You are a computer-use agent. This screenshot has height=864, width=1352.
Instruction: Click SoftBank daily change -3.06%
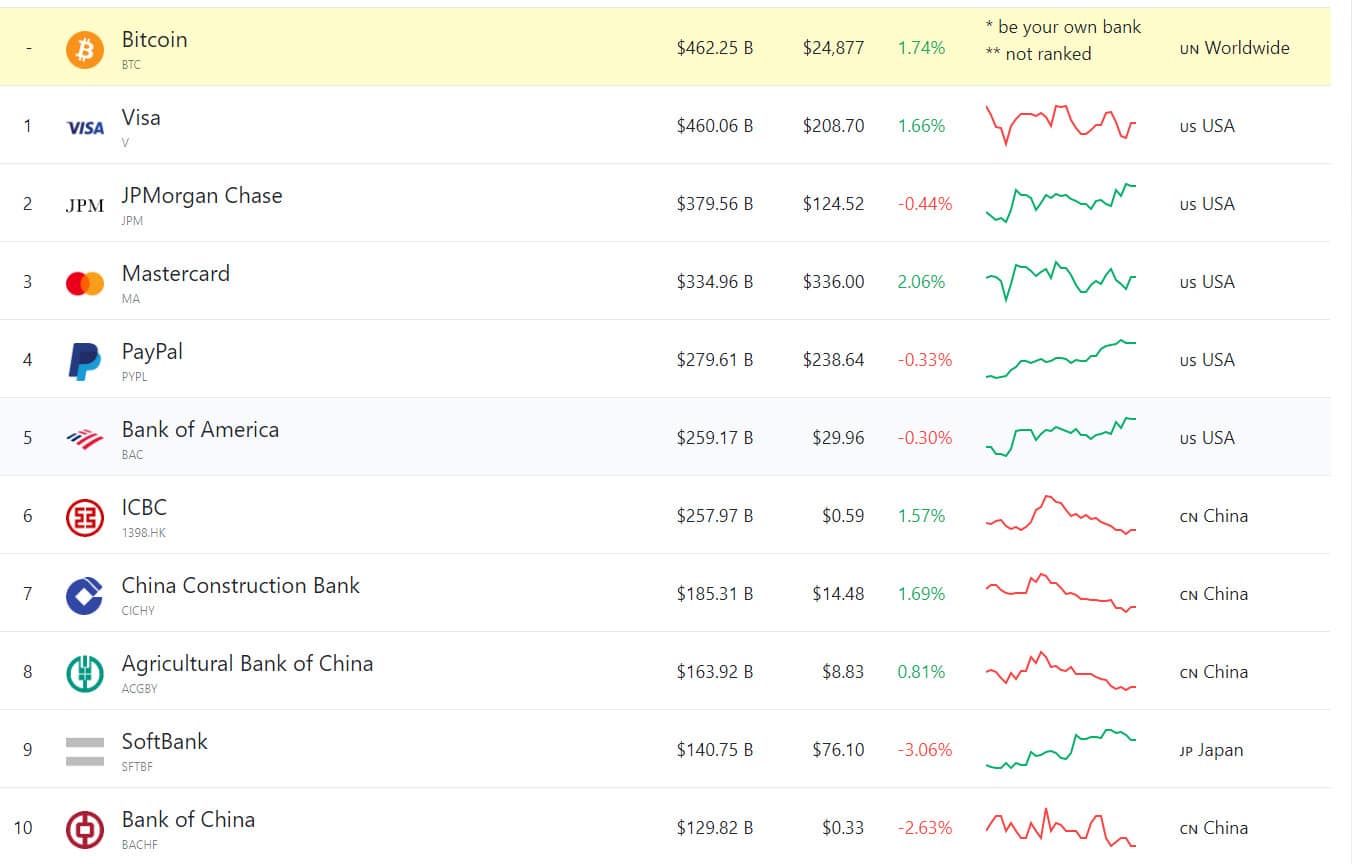click(x=925, y=749)
